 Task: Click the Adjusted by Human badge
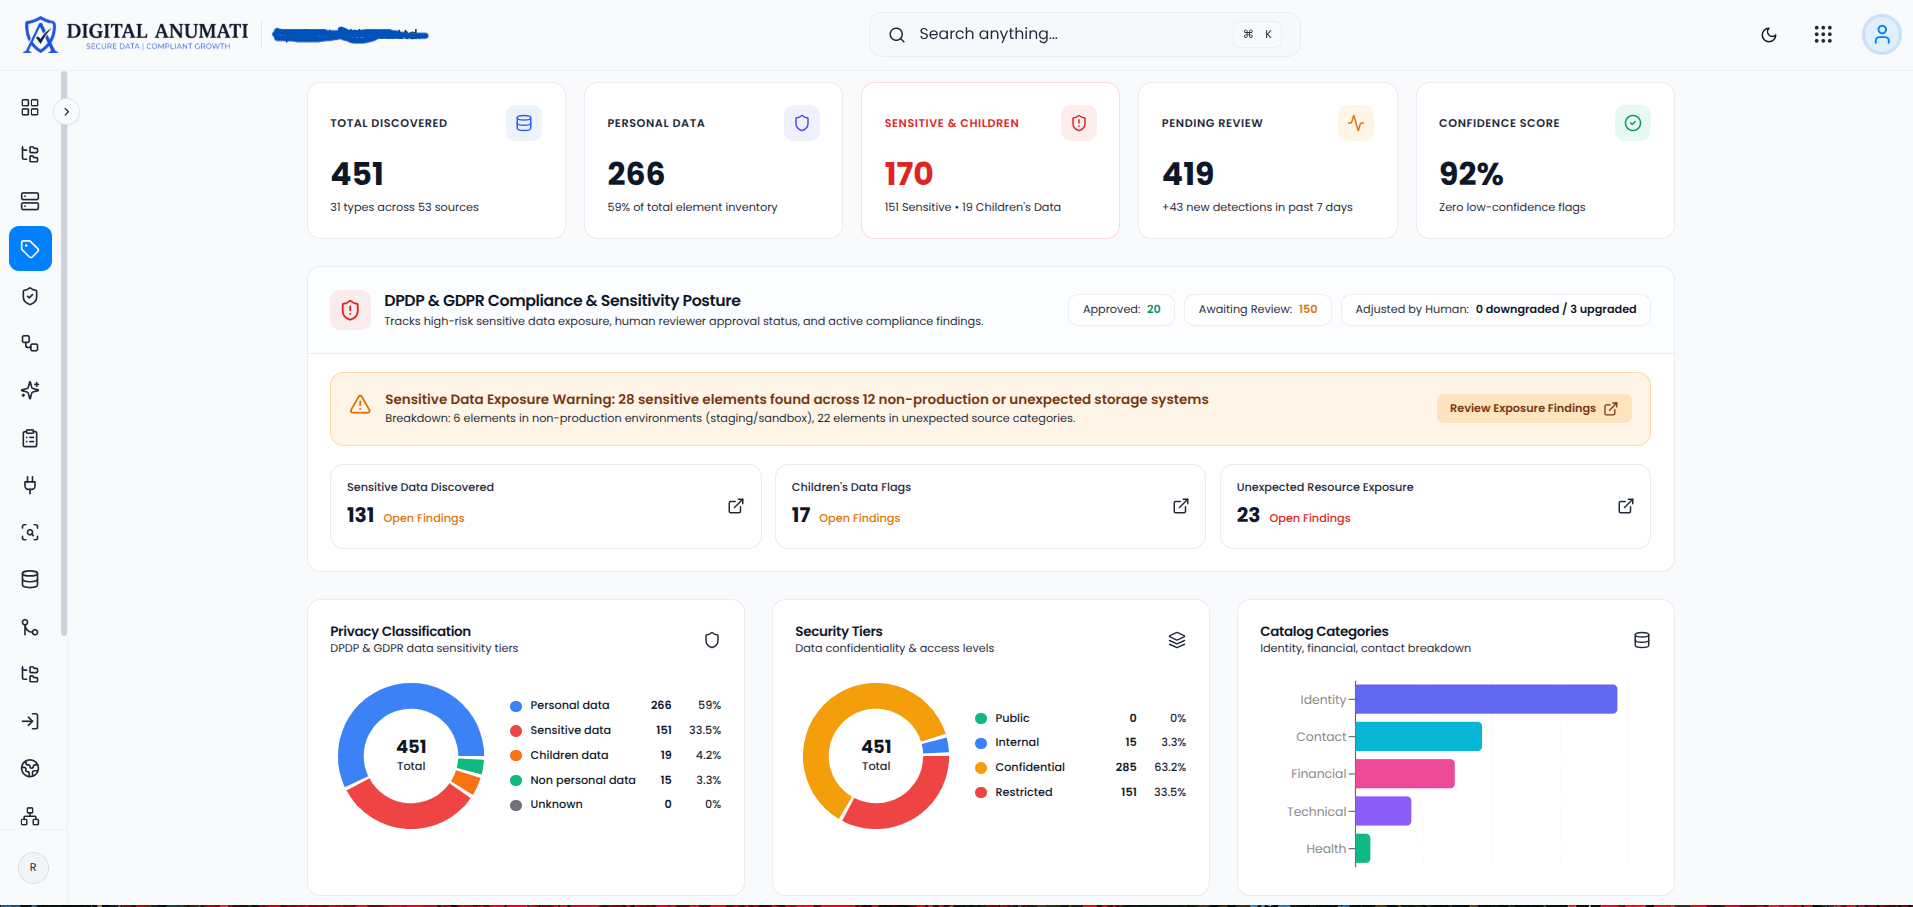point(1496,309)
